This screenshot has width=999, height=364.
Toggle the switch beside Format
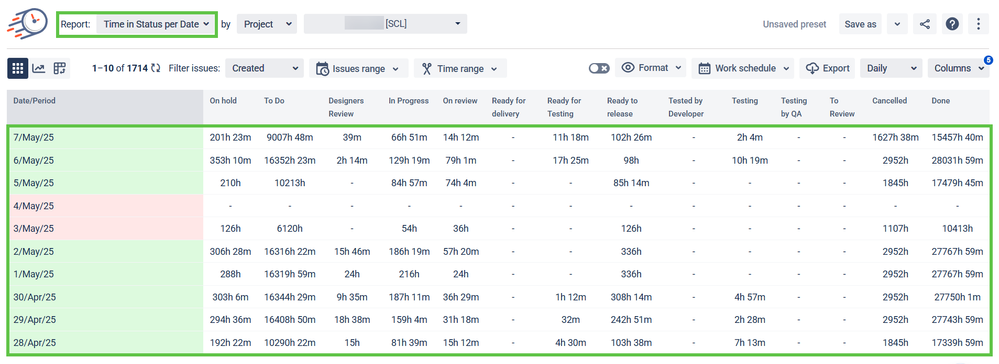point(600,68)
